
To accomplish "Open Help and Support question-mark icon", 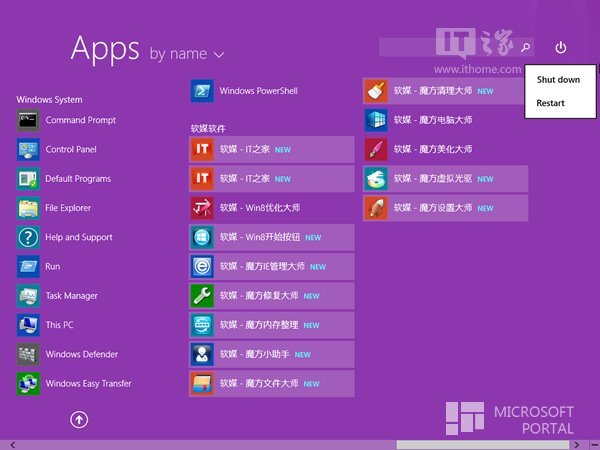I will [x=28, y=237].
